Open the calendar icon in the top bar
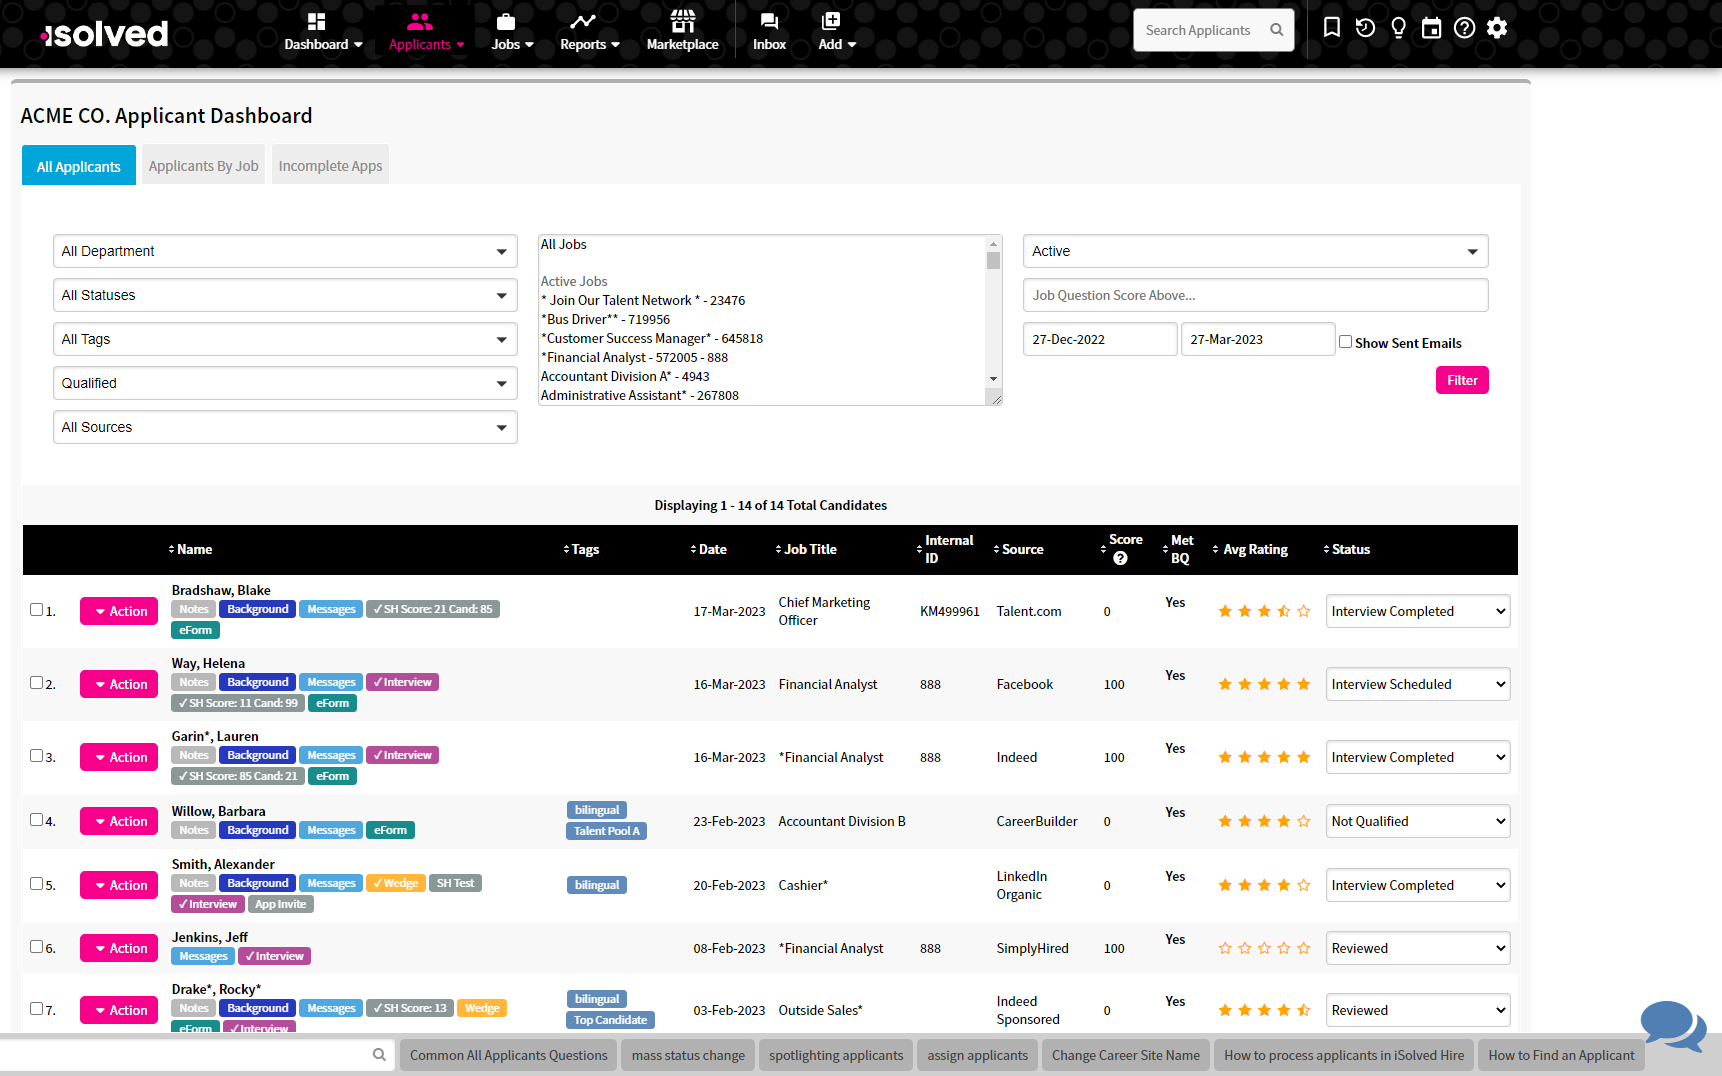Screen dimensions: 1722x1076 1431,28
